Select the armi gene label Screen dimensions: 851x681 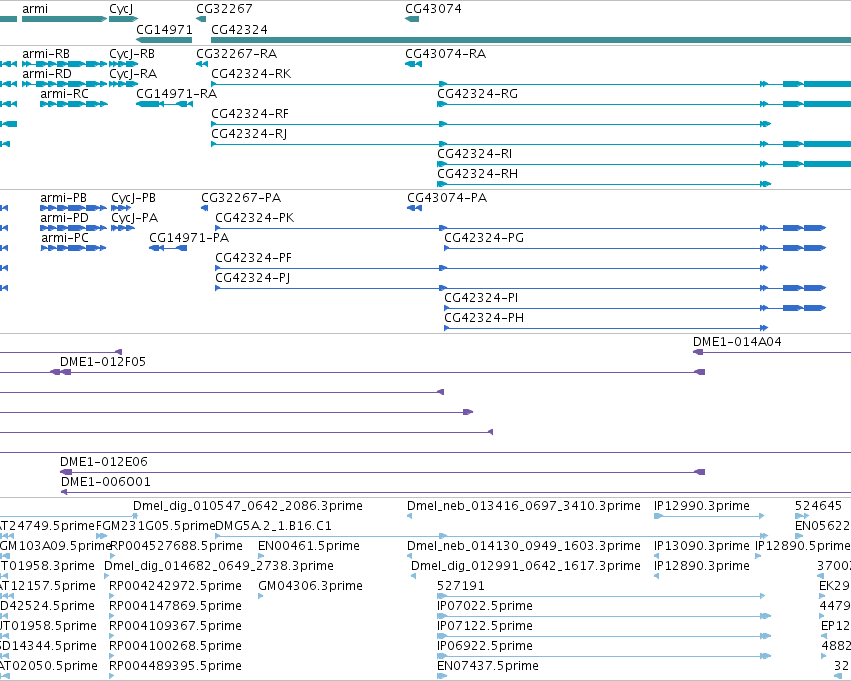click(x=35, y=9)
